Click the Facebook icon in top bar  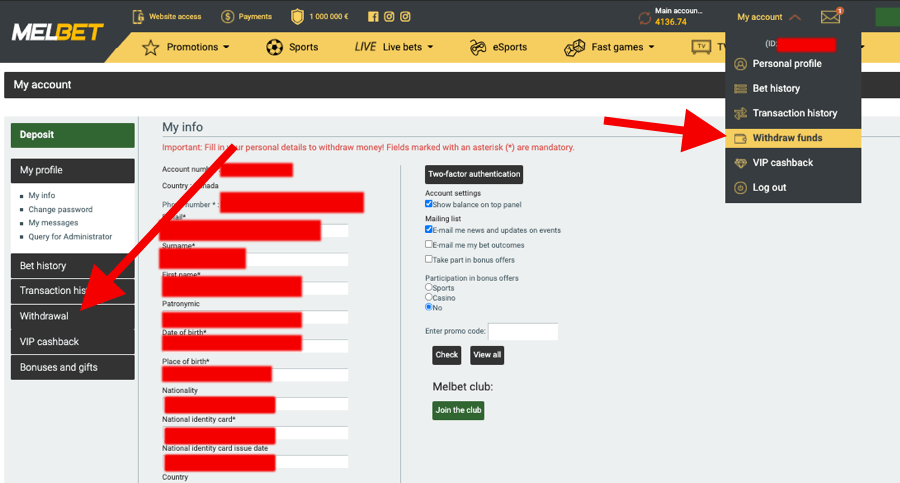pos(373,17)
